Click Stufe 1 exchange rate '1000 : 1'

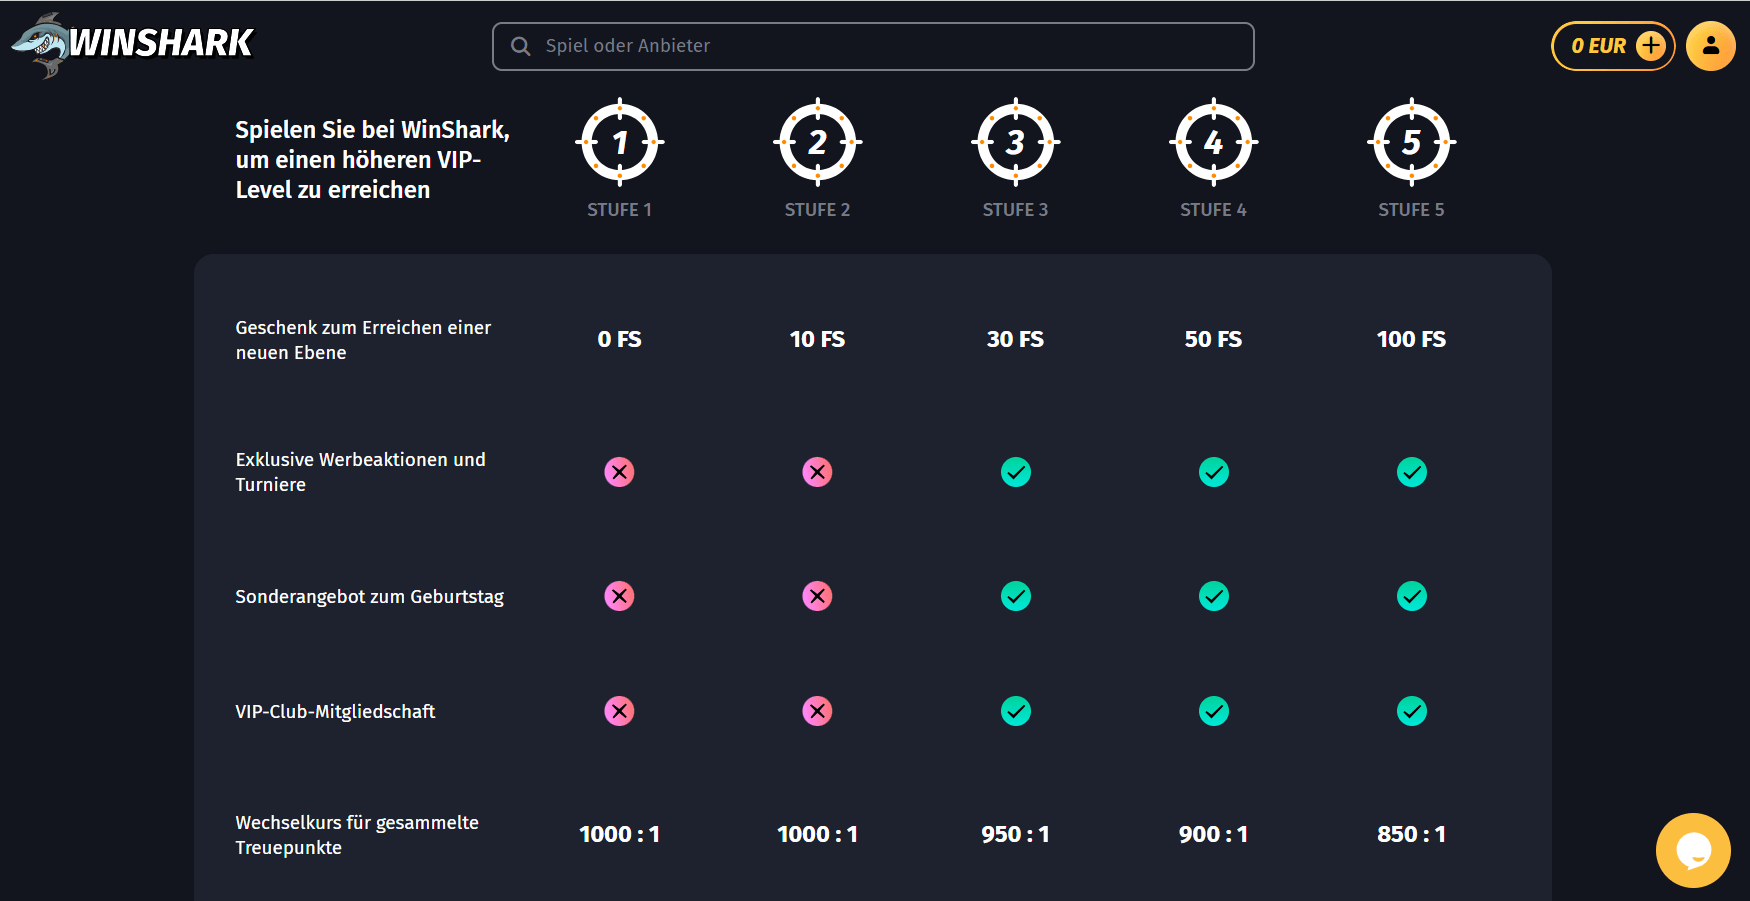(x=620, y=835)
